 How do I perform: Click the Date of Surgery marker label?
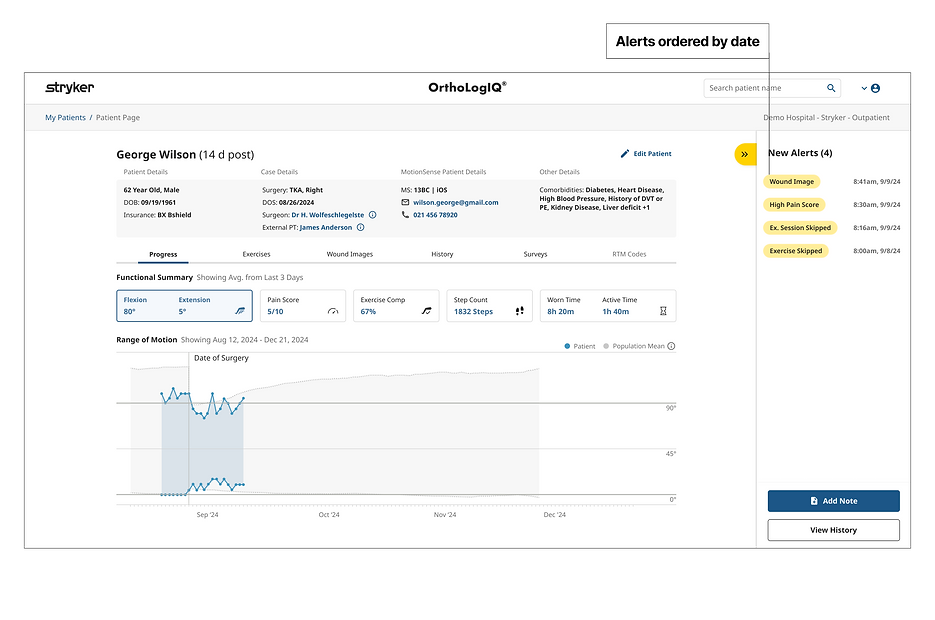point(221,358)
